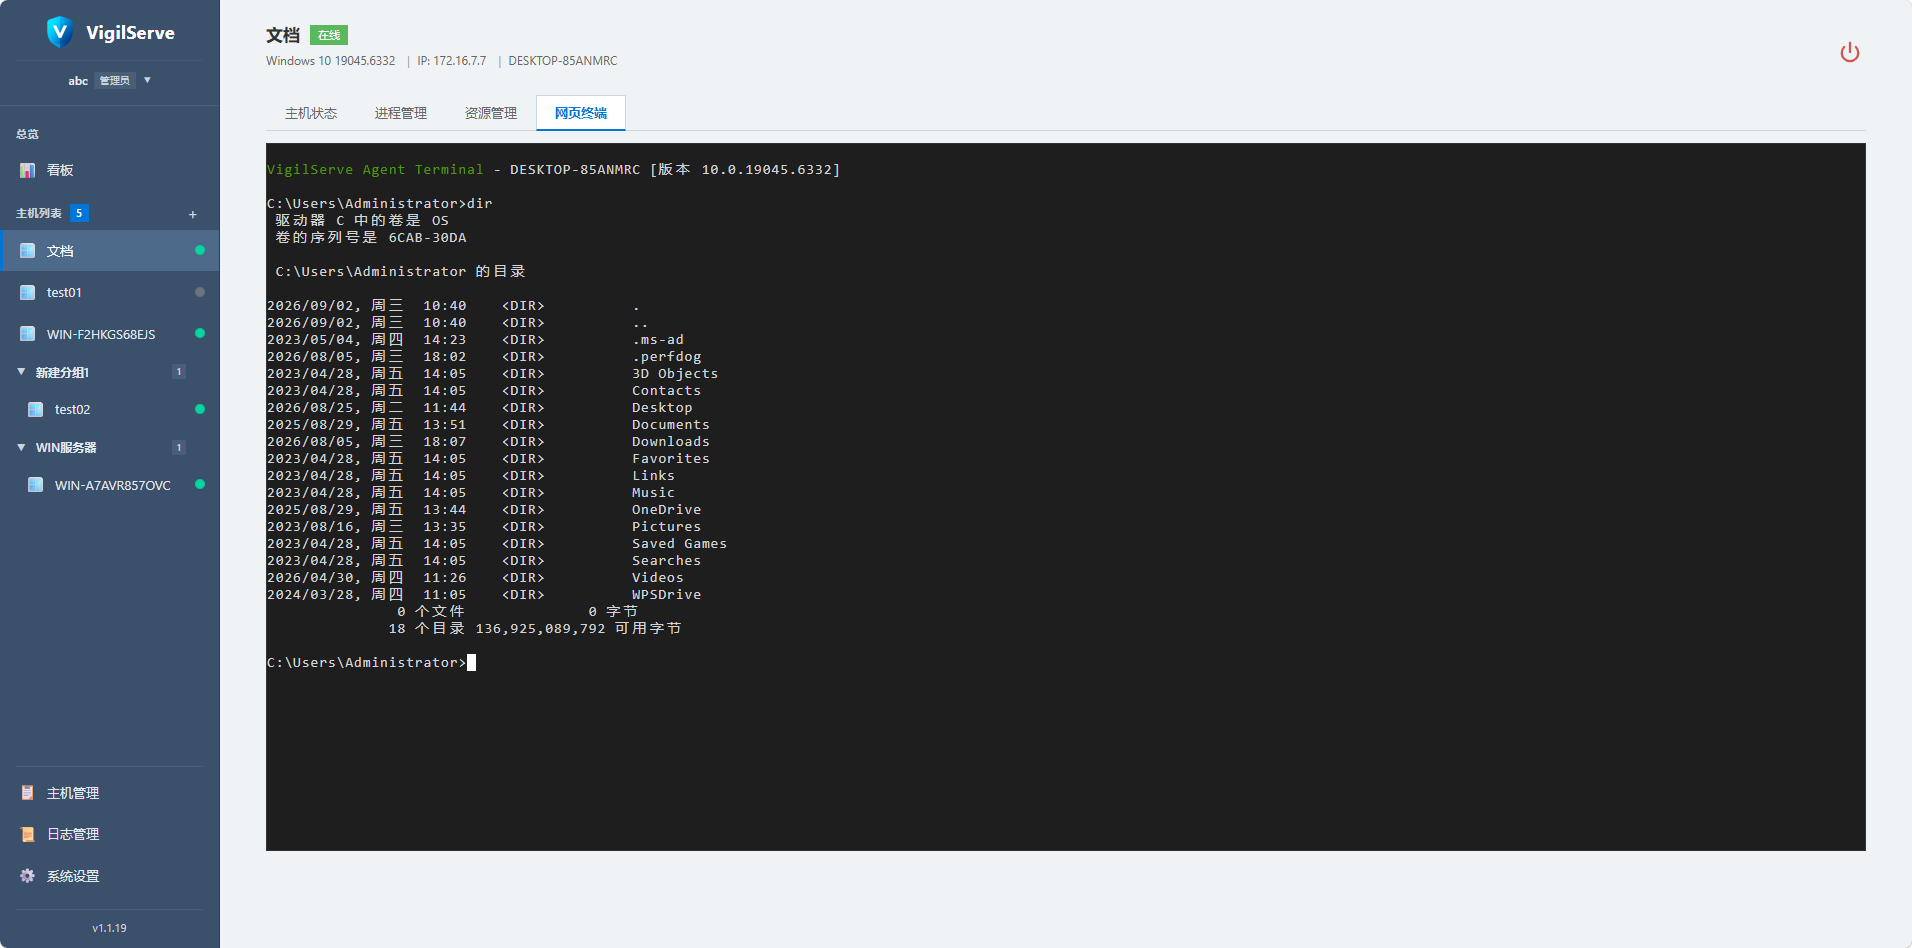Click the 6CAB-30DA volume serial number
This screenshot has height=948, width=1912.
tap(428, 238)
